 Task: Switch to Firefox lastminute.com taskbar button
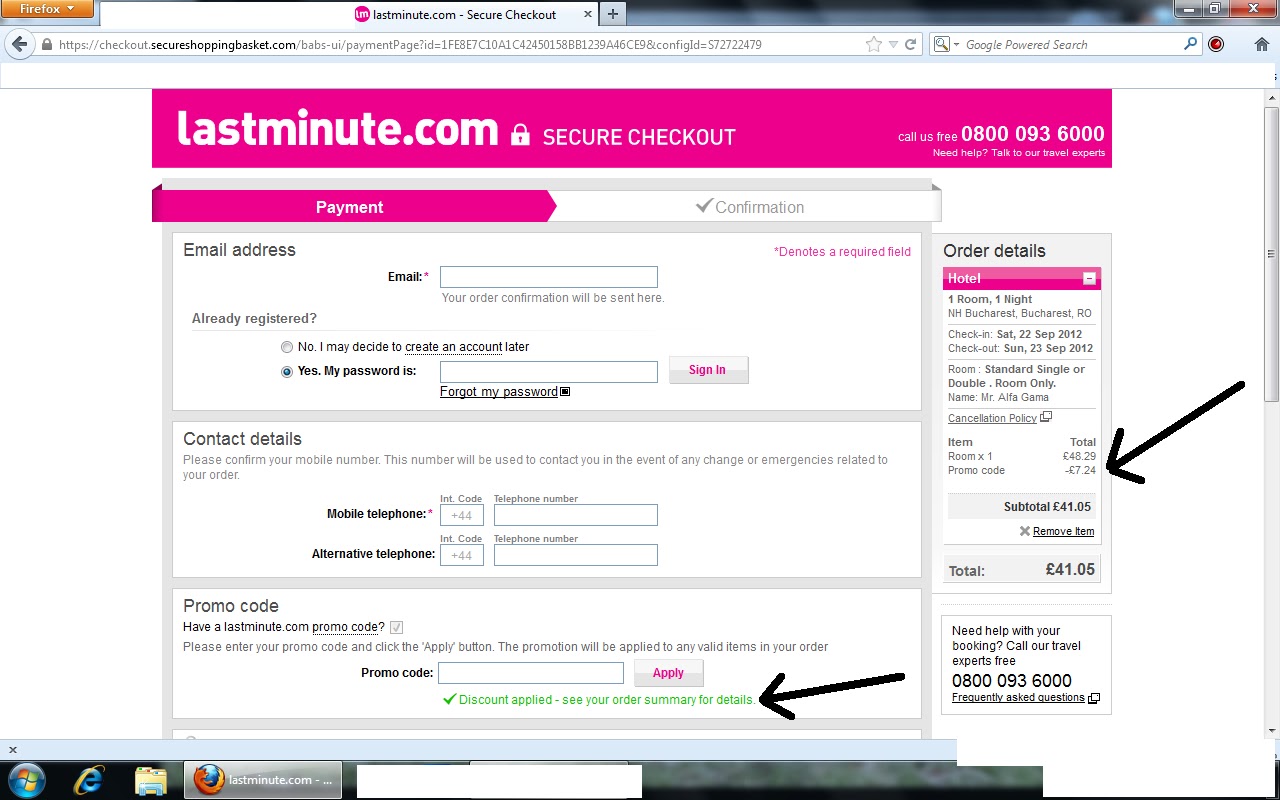coord(263,780)
